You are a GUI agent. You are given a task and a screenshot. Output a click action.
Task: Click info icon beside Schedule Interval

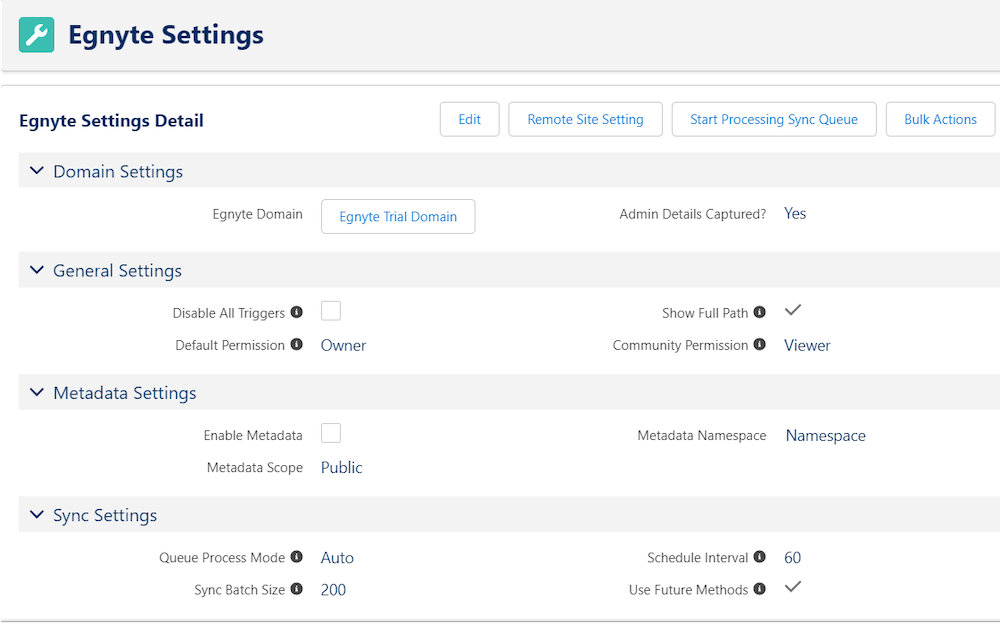(760, 557)
